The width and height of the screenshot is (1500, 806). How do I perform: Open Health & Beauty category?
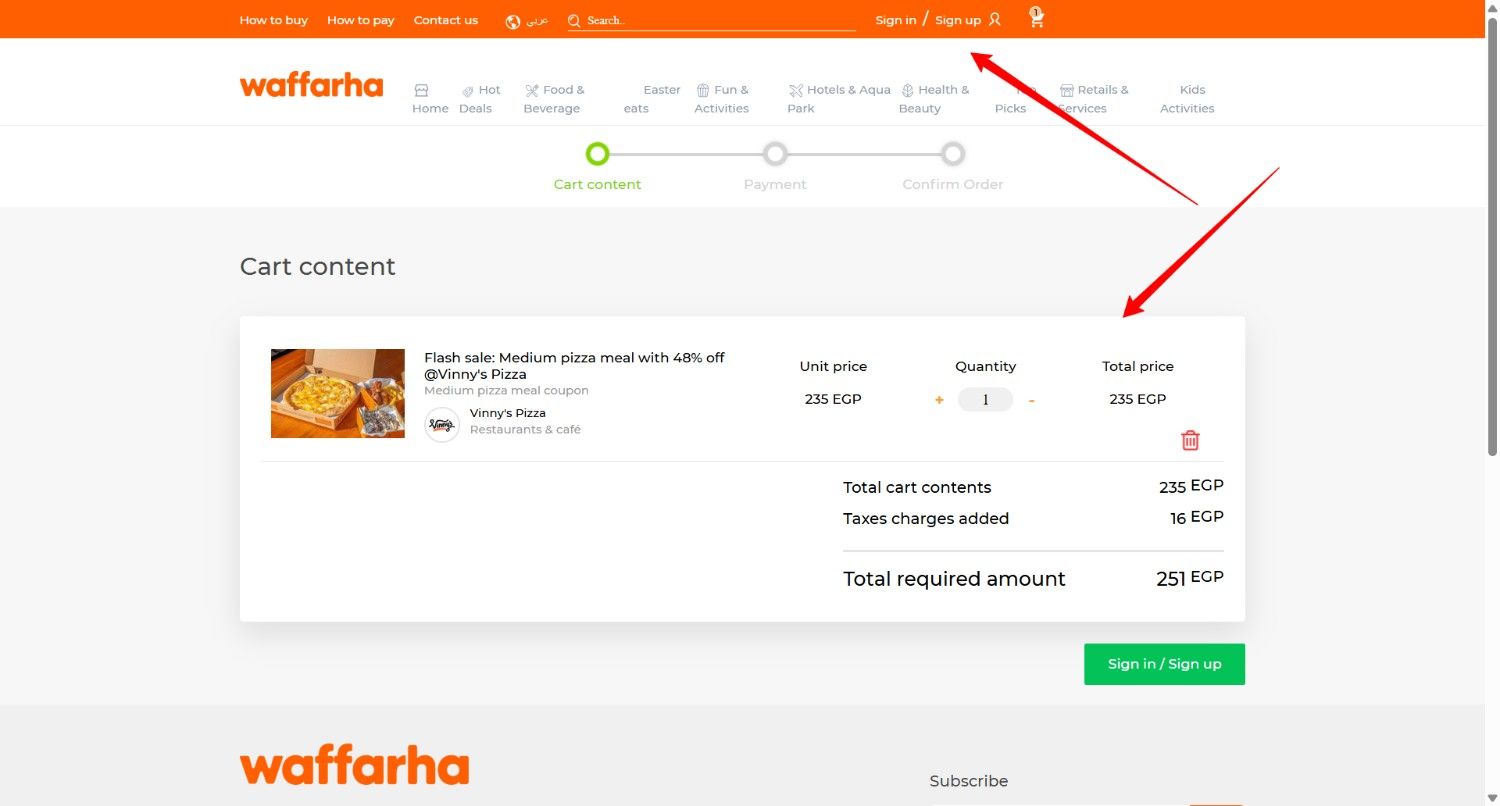click(x=934, y=99)
